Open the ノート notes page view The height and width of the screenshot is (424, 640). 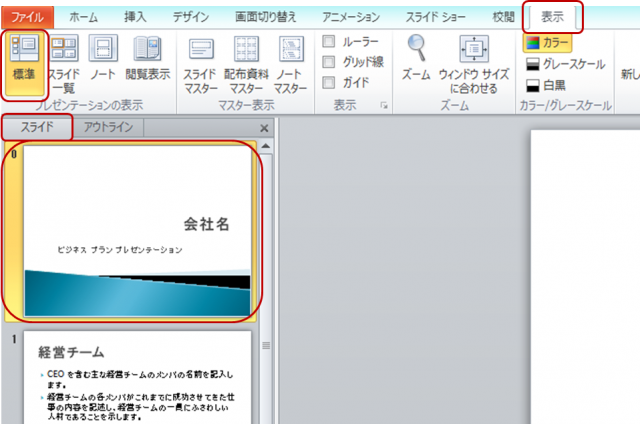(104, 62)
